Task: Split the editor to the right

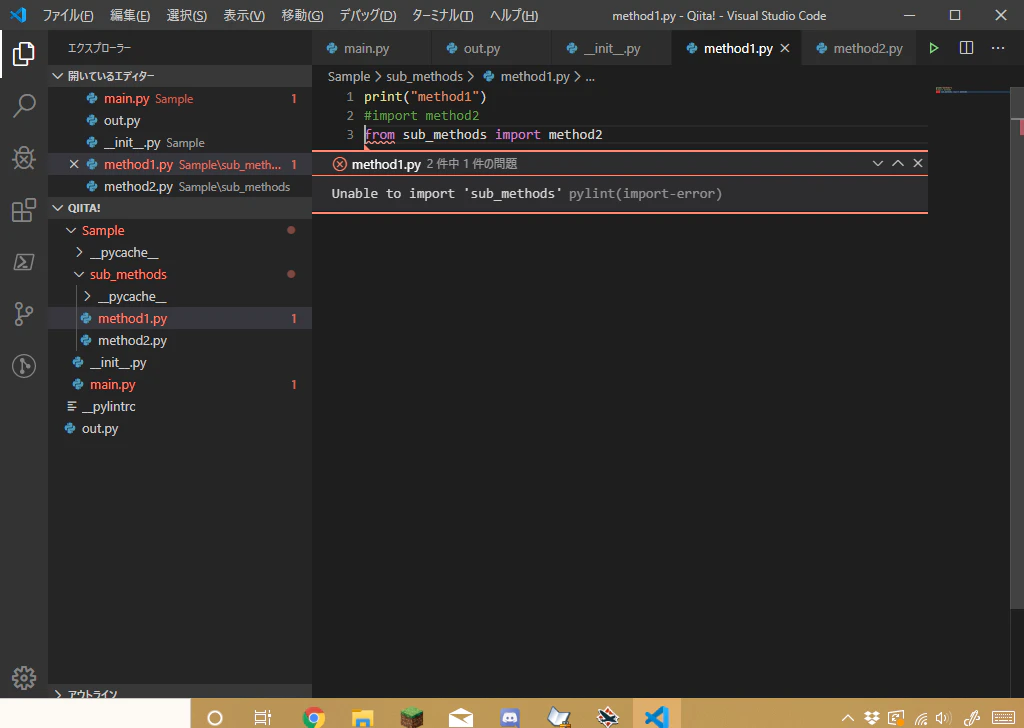Action: [x=966, y=48]
